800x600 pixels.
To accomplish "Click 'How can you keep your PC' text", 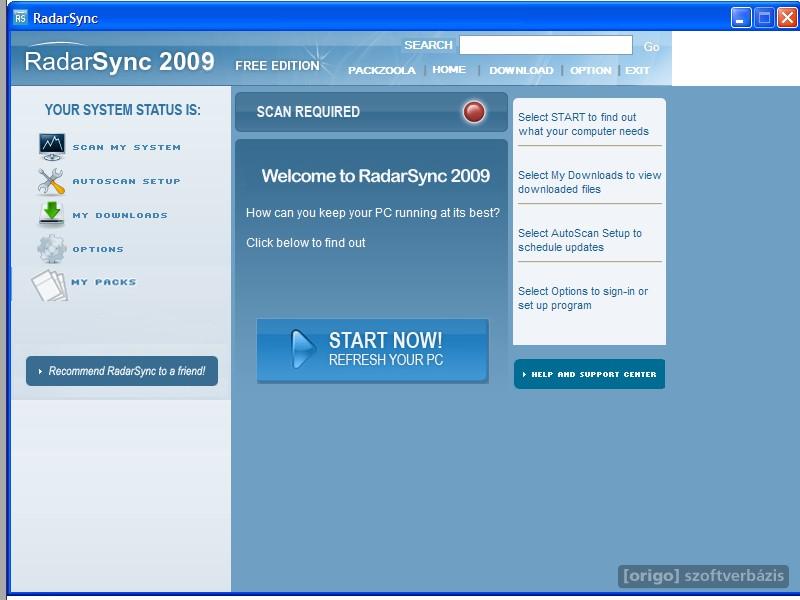I will pyautogui.click(x=372, y=213).
